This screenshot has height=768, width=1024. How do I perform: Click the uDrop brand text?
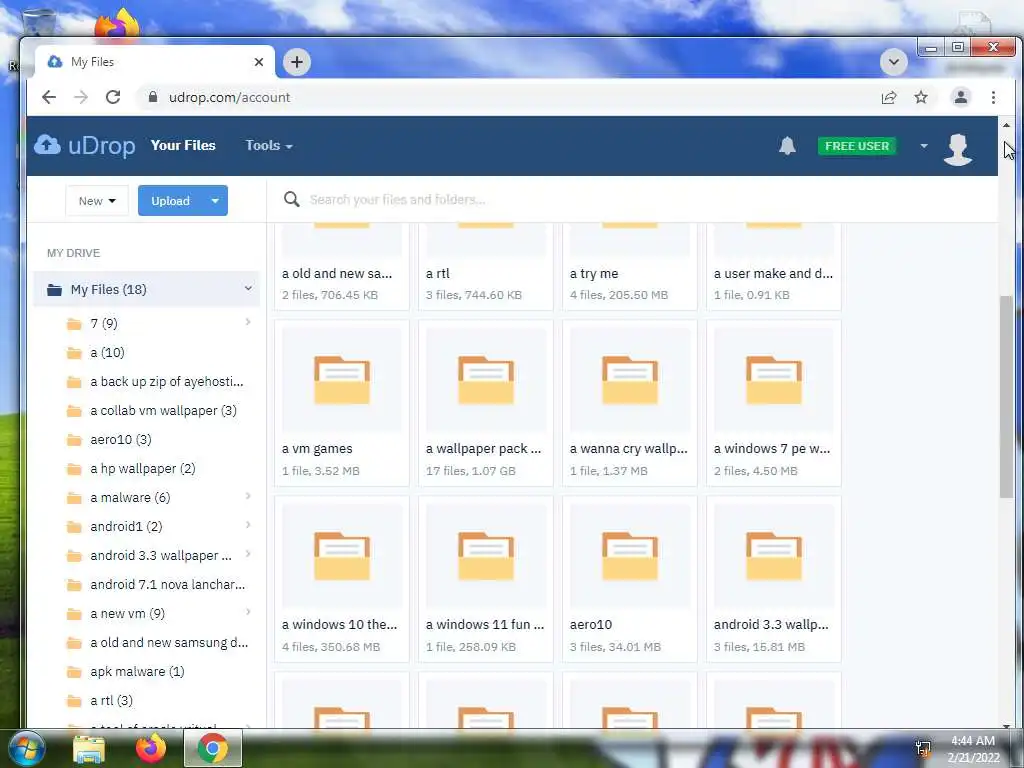(102, 145)
